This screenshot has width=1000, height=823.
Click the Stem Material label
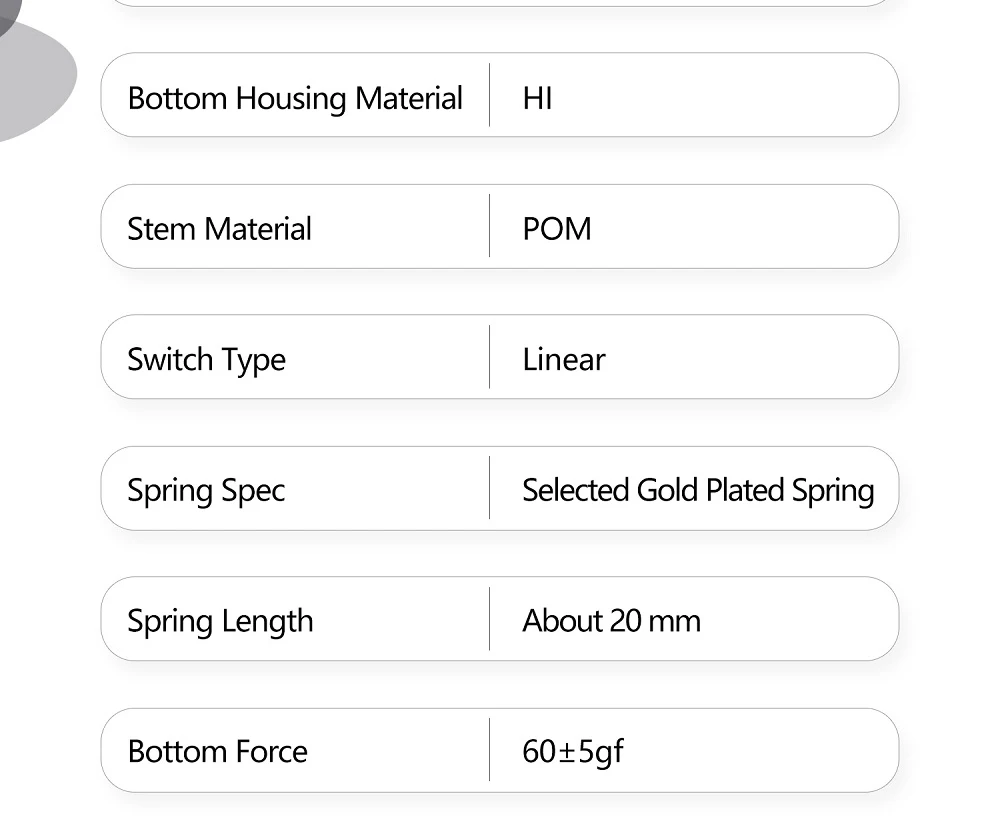219,229
